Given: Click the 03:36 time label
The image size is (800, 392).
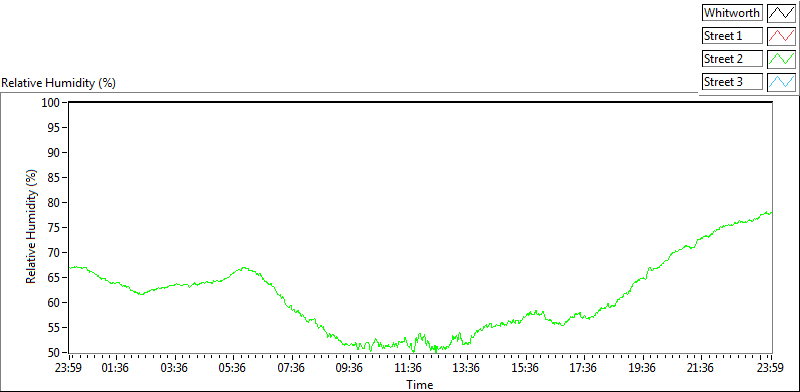Looking at the screenshot, I should tap(175, 368).
